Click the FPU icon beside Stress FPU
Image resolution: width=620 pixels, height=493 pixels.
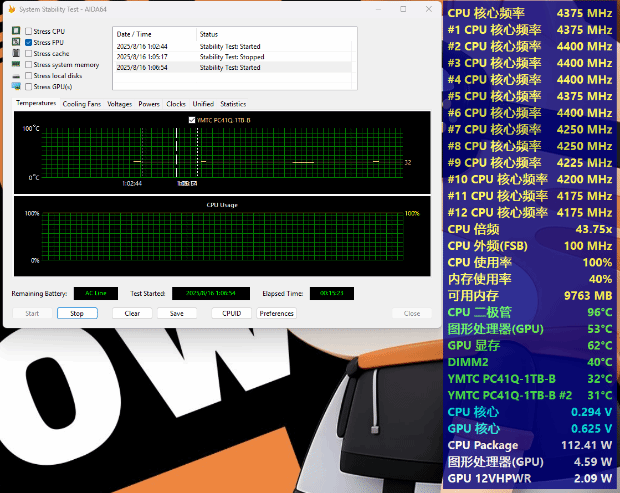tap(16, 43)
